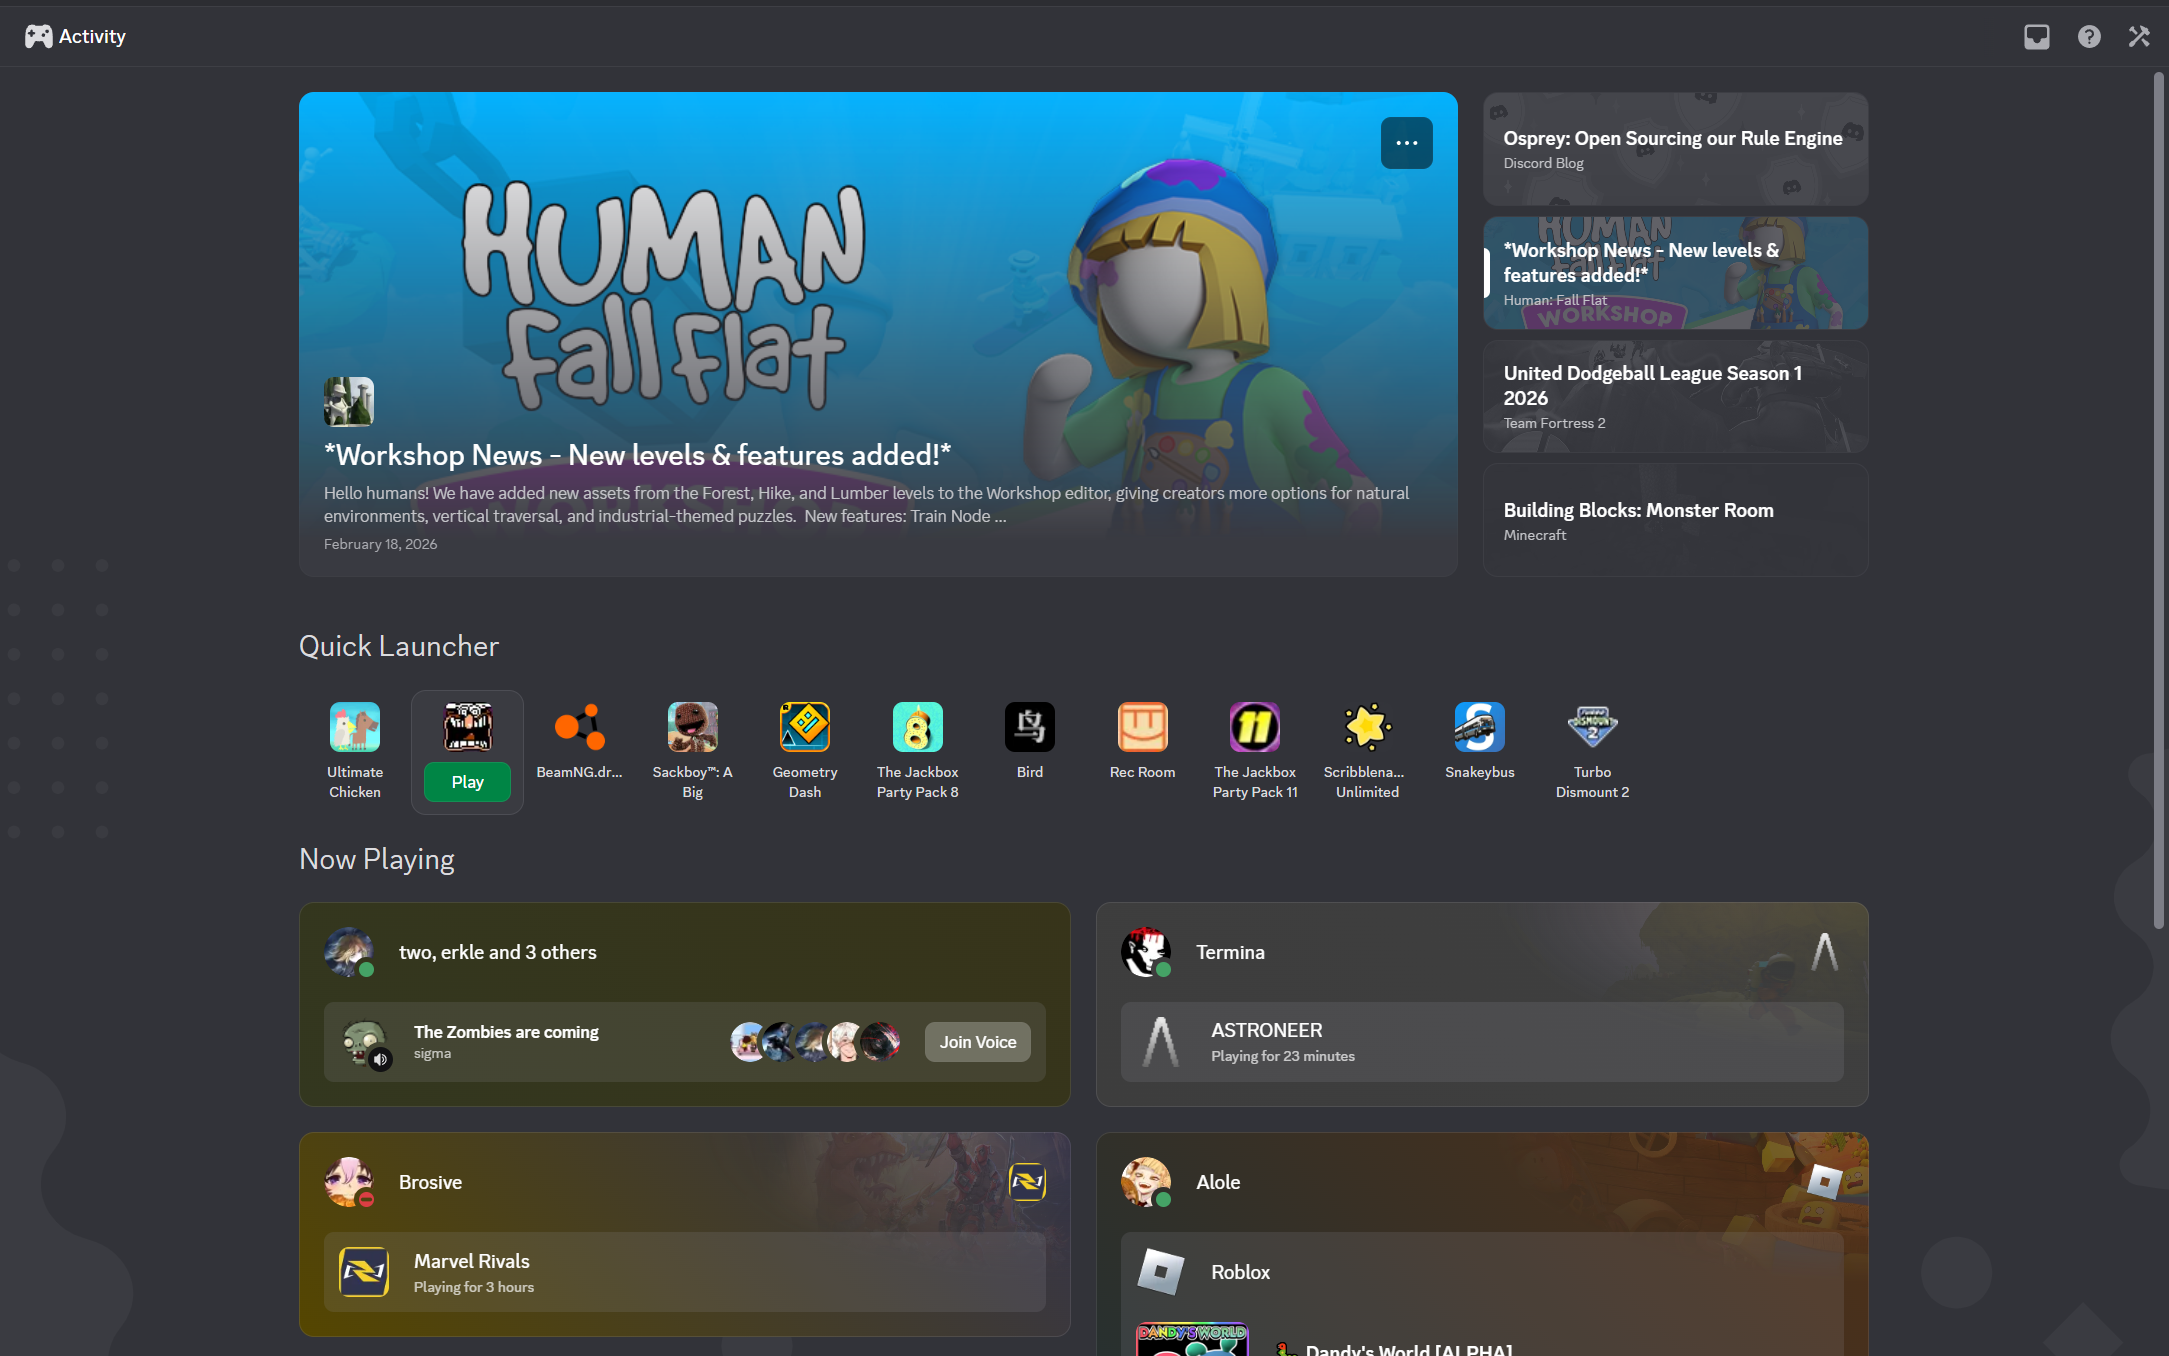
Task: Launch Snakeybus from Quick Launcher
Action: coord(1480,727)
